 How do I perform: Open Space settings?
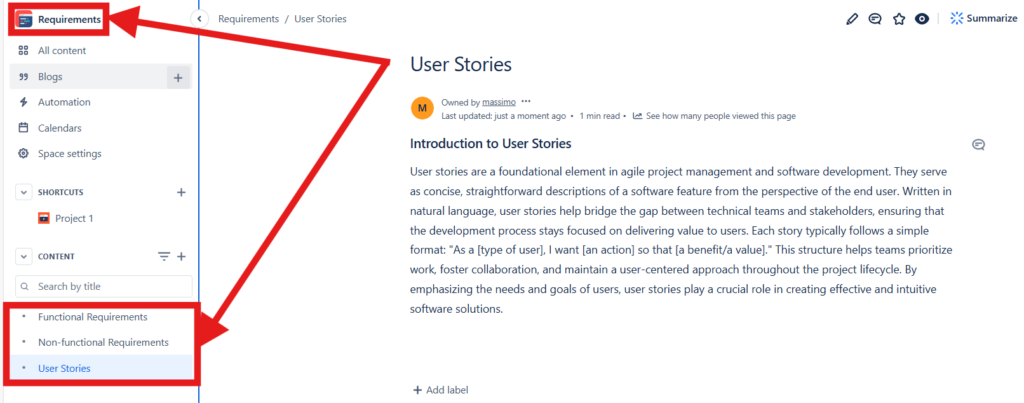(69, 154)
